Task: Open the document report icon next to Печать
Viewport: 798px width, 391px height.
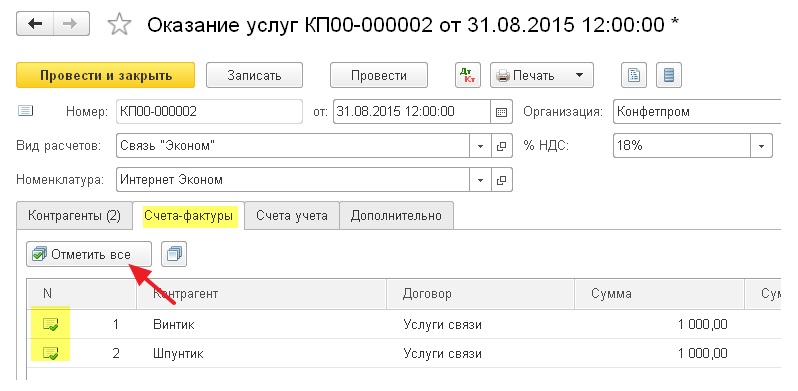Action: 634,75
